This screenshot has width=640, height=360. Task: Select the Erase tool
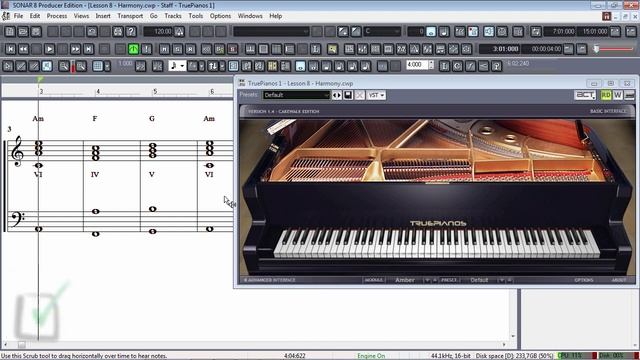34,66
